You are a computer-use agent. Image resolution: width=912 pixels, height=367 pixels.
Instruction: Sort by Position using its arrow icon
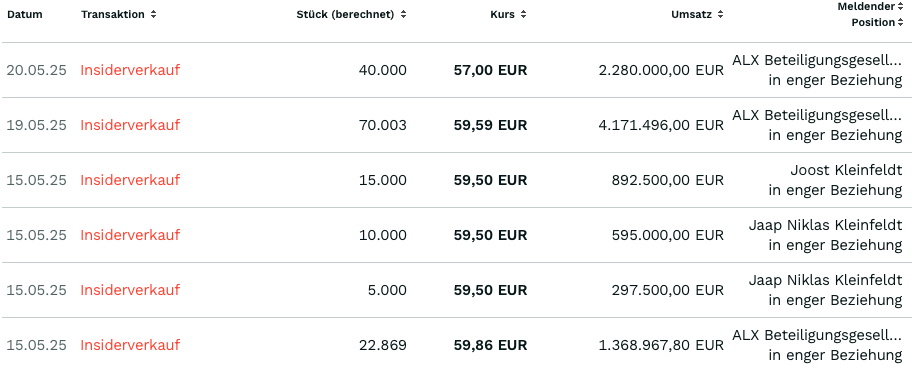click(900, 23)
